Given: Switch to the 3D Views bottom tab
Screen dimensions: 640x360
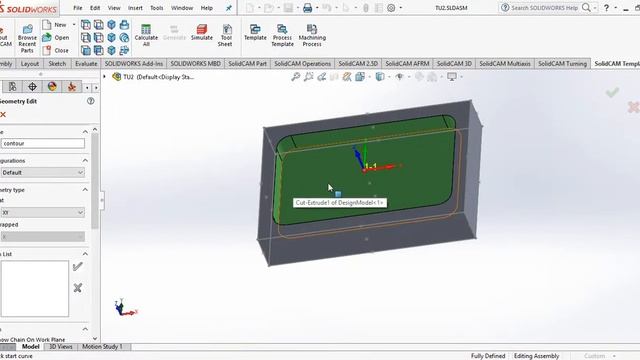Looking at the screenshot, I should [x=60, y=347].
